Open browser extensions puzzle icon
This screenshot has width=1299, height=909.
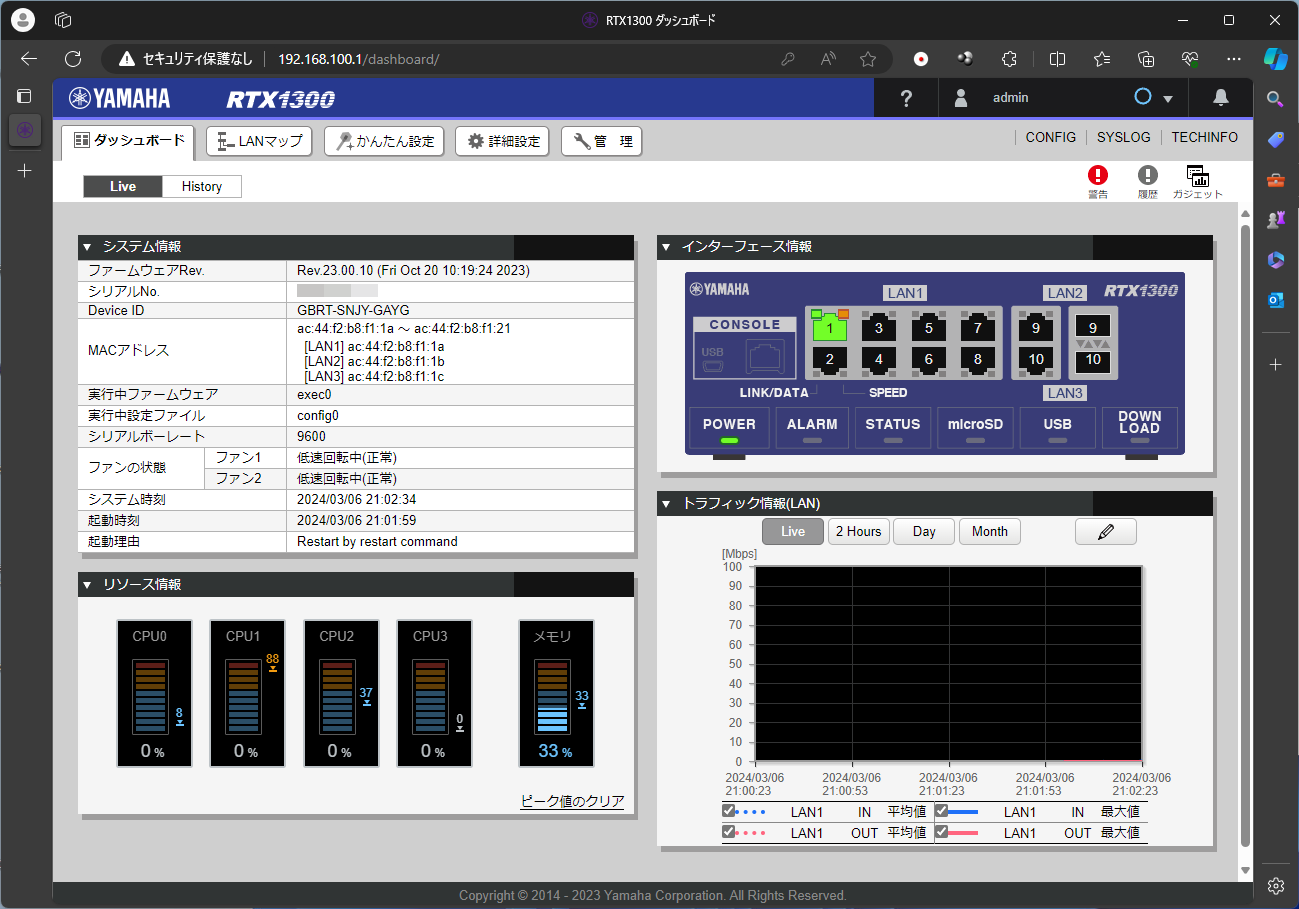click(1010, 59)
